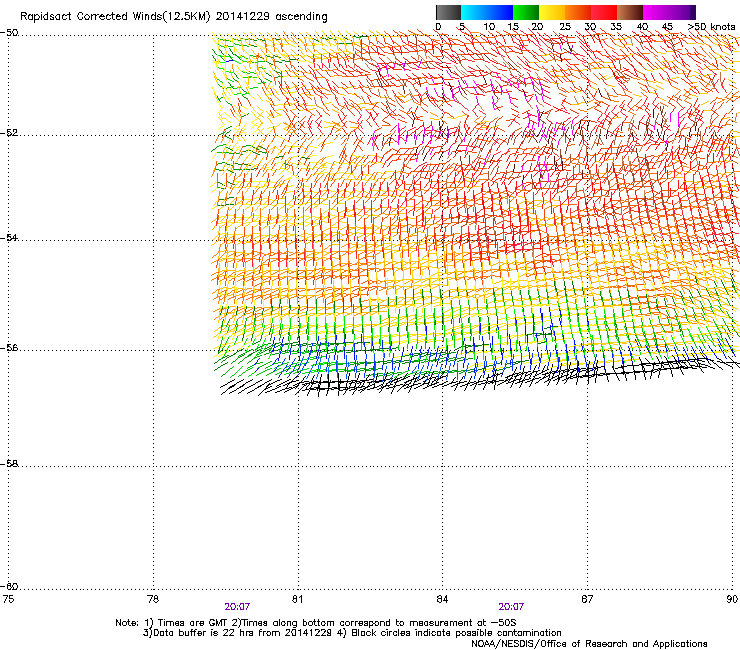Image resolution: width=740 pixels, height=650 pixels.
Task: Click the '78' longitude axis label
Action: tap(153, 599)
